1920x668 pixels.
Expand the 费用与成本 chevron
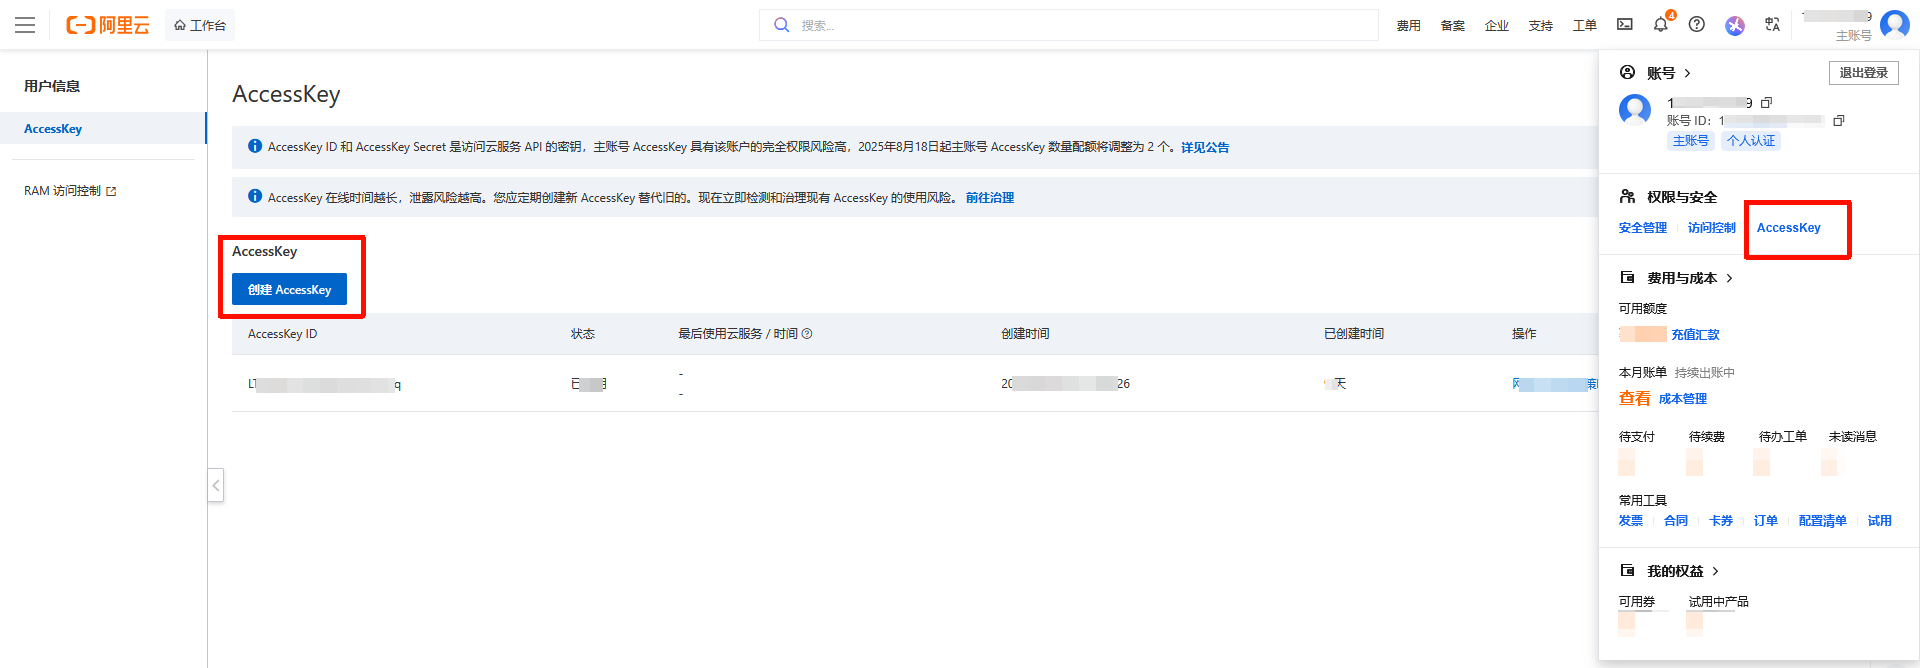coord(1729,278)
